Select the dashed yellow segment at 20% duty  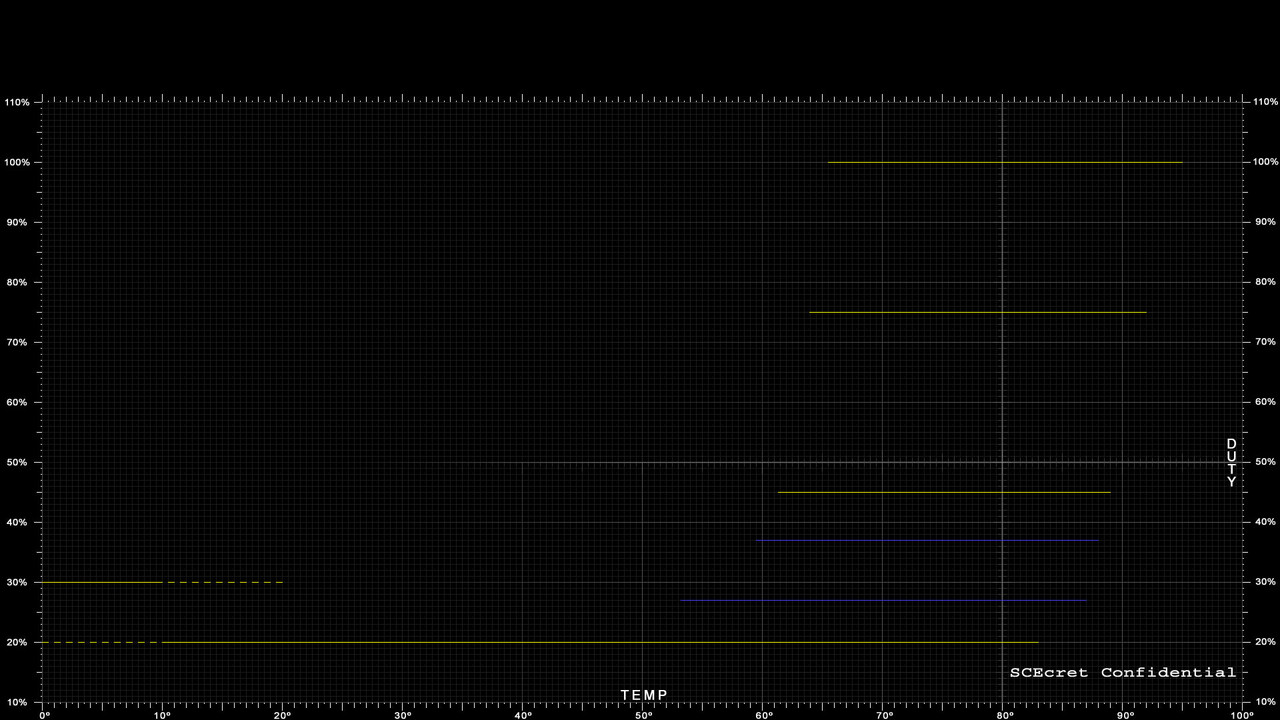coord(100,642)
